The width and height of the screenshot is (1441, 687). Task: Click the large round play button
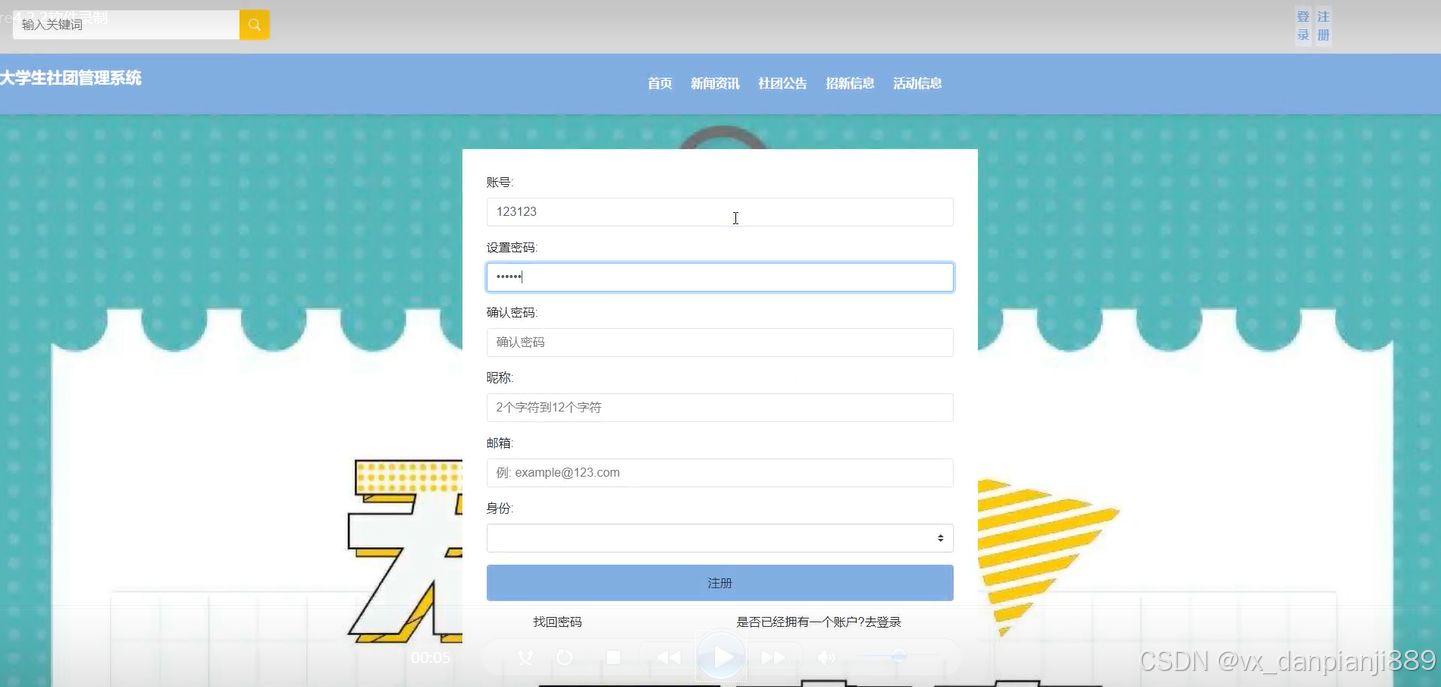coord(721,657)
